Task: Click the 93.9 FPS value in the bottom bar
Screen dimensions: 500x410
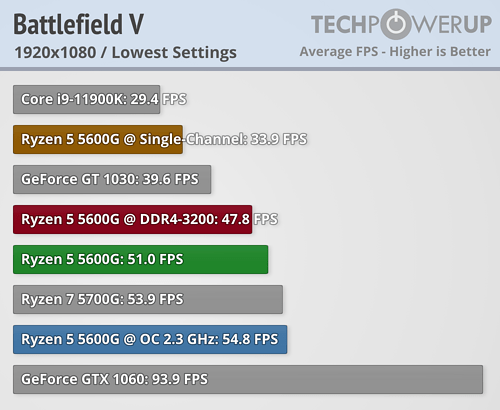Action: click(x=180, y=379)
